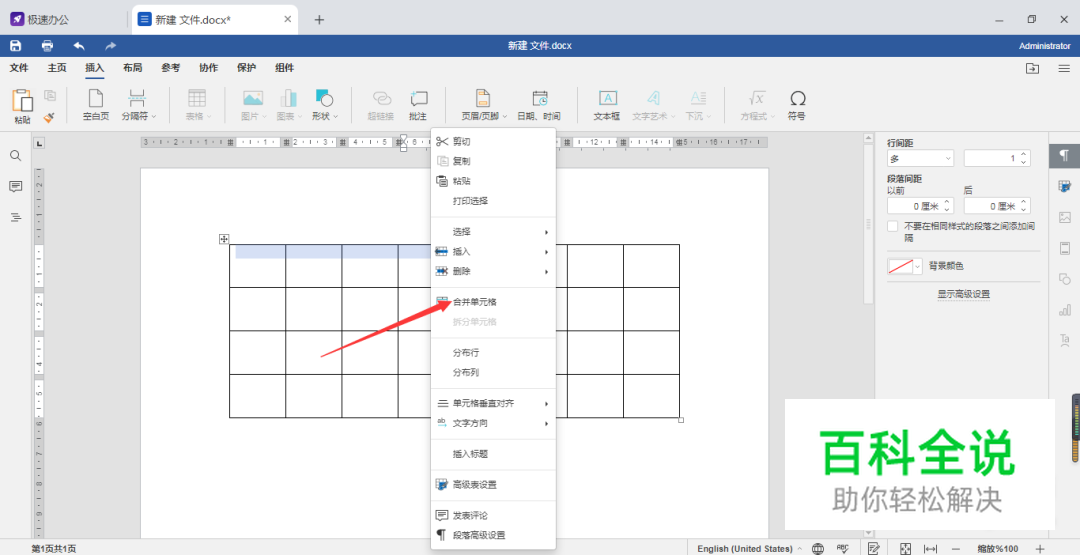1080x555 pixels.
Task: Switch to the Layout (布局) ribbon tab
Action: coord(132,68)
